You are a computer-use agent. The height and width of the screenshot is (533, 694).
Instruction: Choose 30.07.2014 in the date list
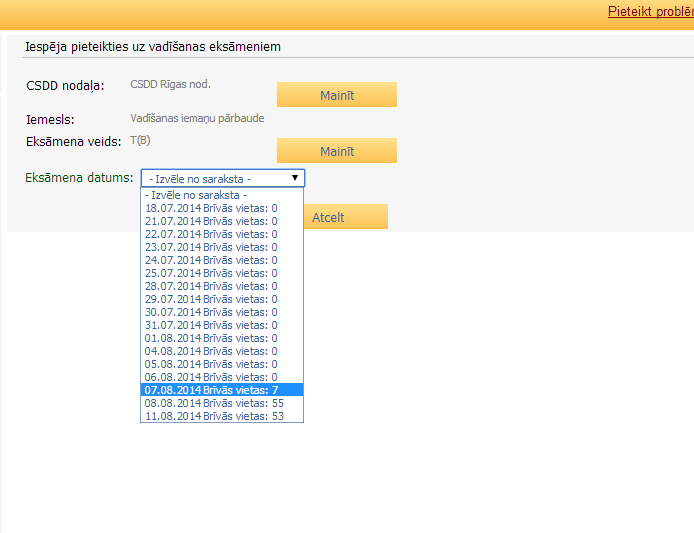[x=222, y=312]
